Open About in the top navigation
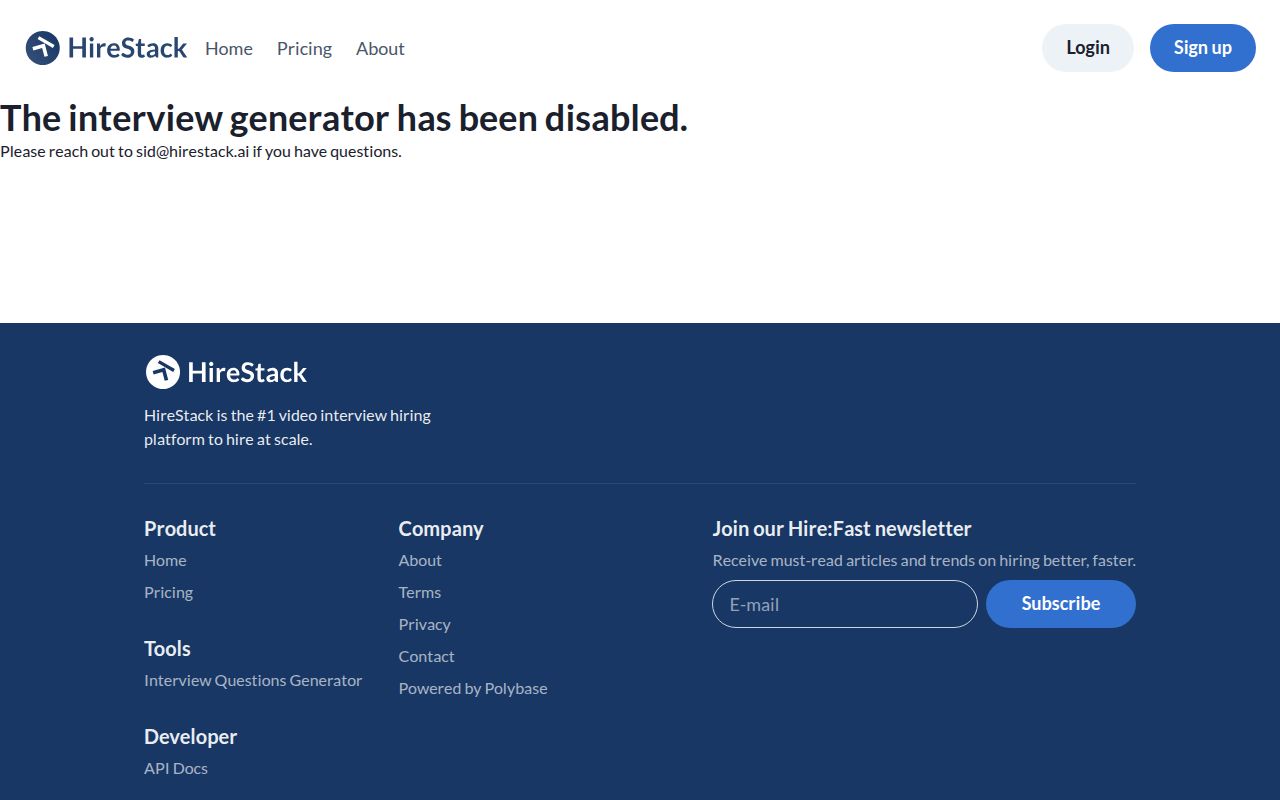This screenshot has width=1280, height=800. (380, 48)
